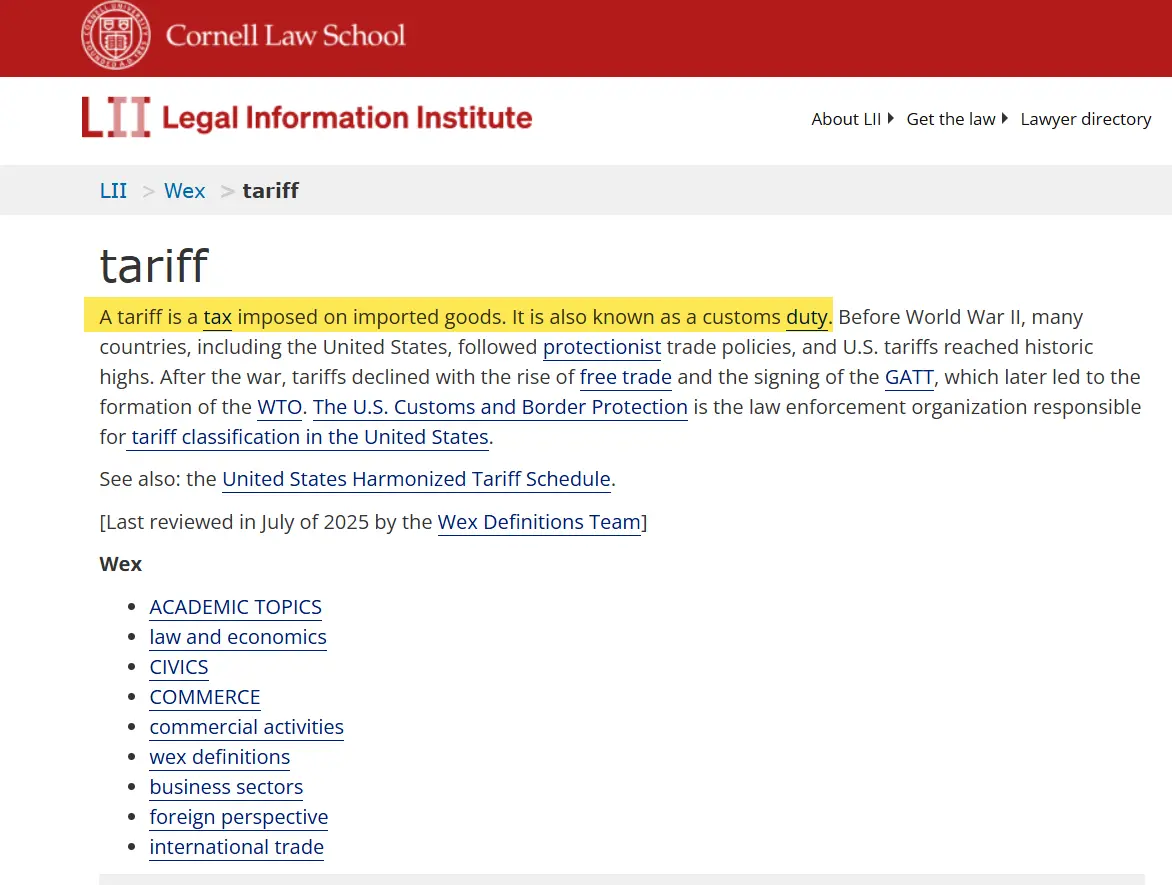1172x885 pixels.
Task: Select the commercial activities link
Action: [247, 727]
